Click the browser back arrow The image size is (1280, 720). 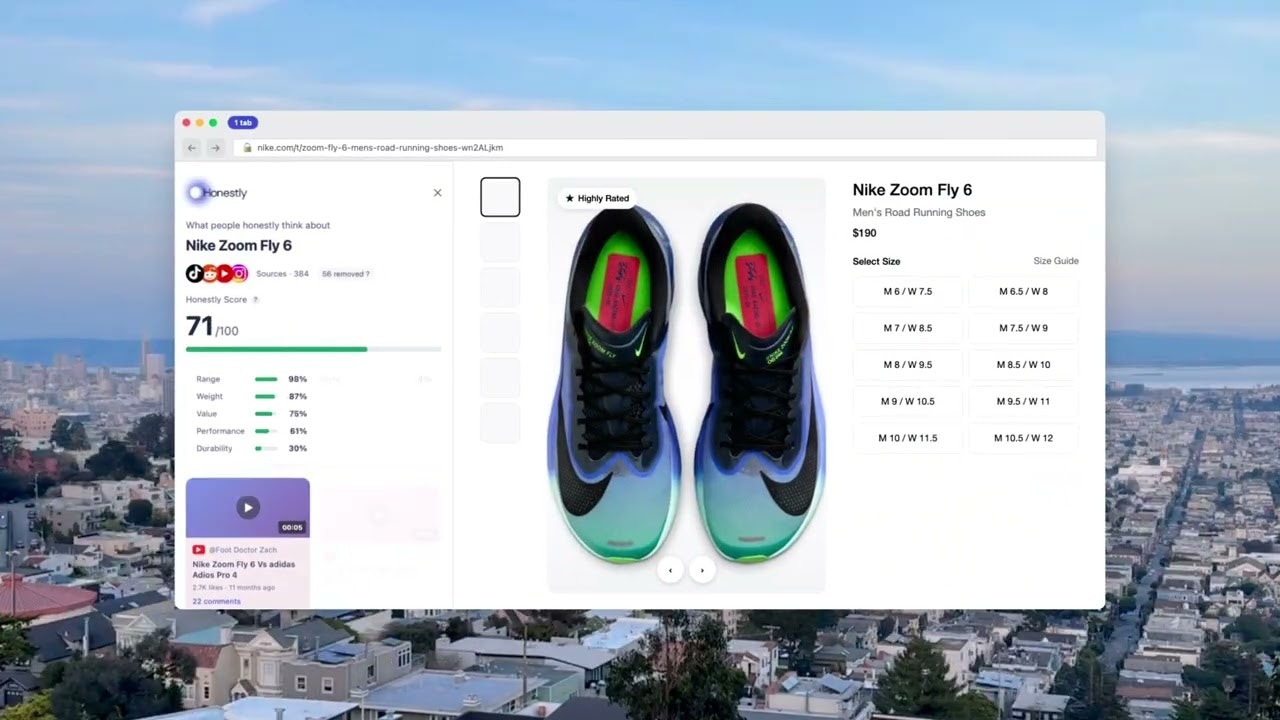(x=192, y=148)
